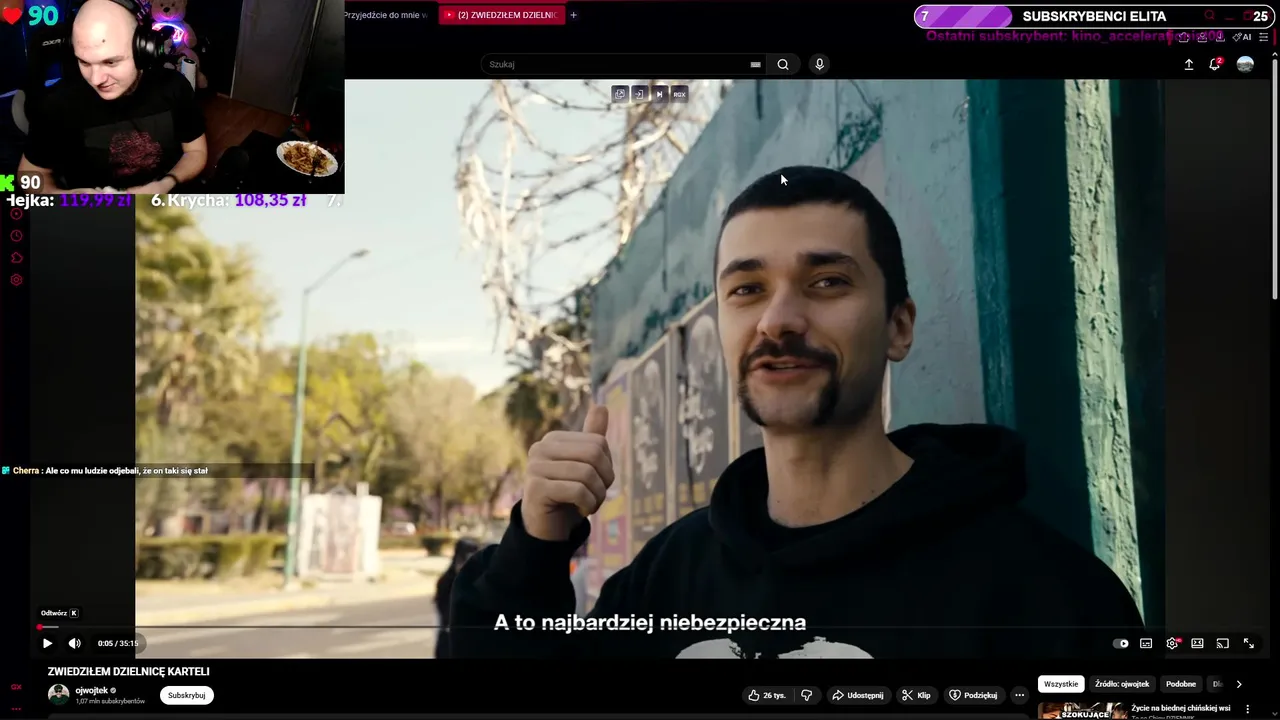
Task: Dislike the video with thumbs down
Action: point(807,695)
